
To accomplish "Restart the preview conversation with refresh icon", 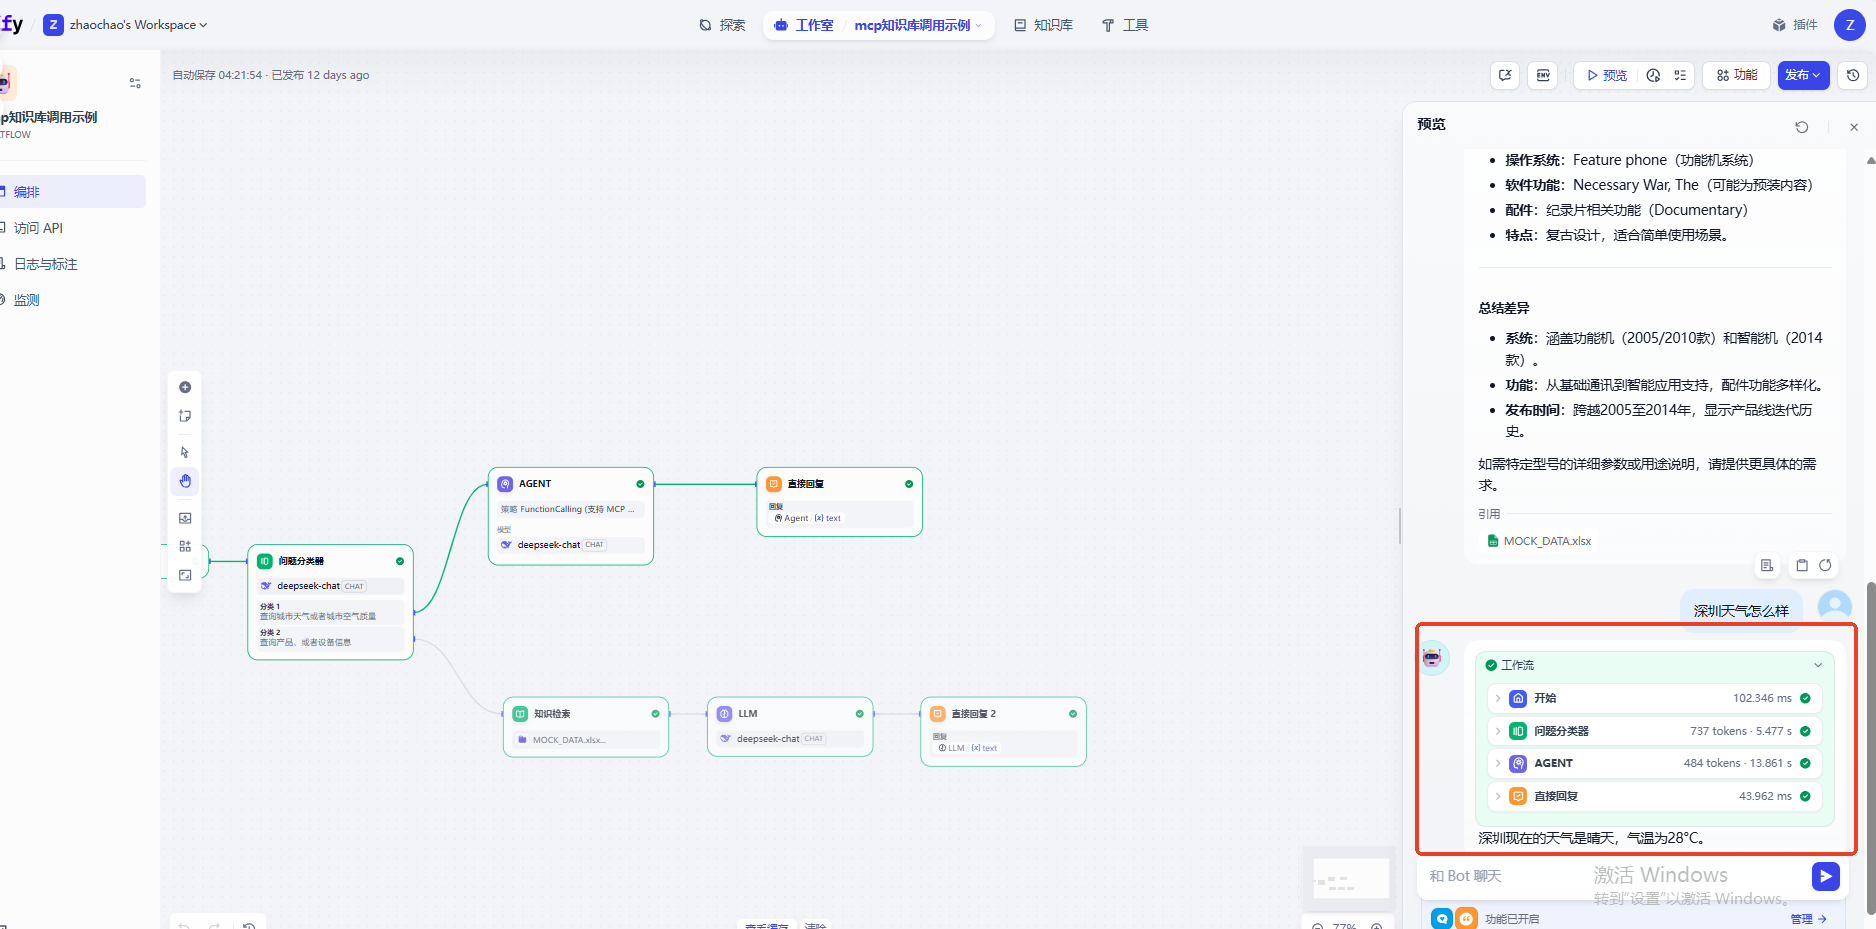I will [x=1801, y=127].
